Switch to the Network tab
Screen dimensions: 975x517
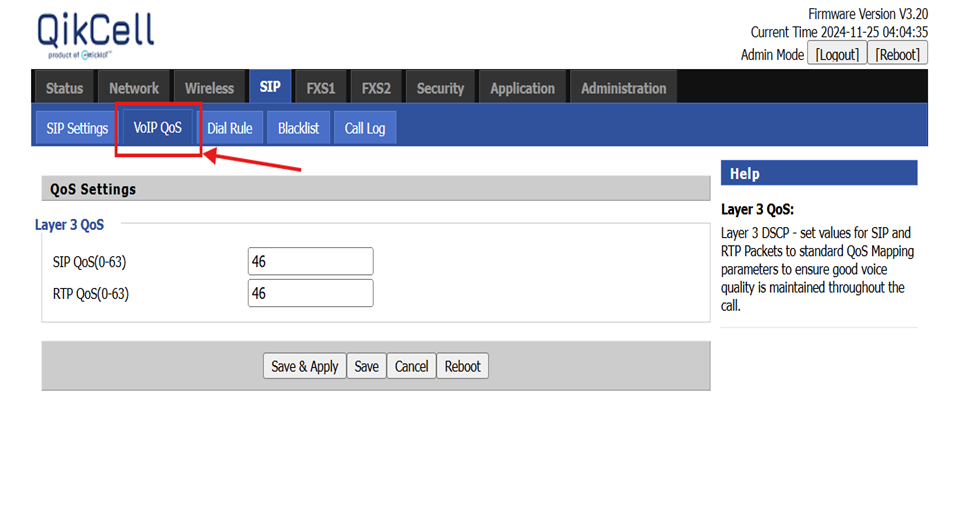click(134, 88)
